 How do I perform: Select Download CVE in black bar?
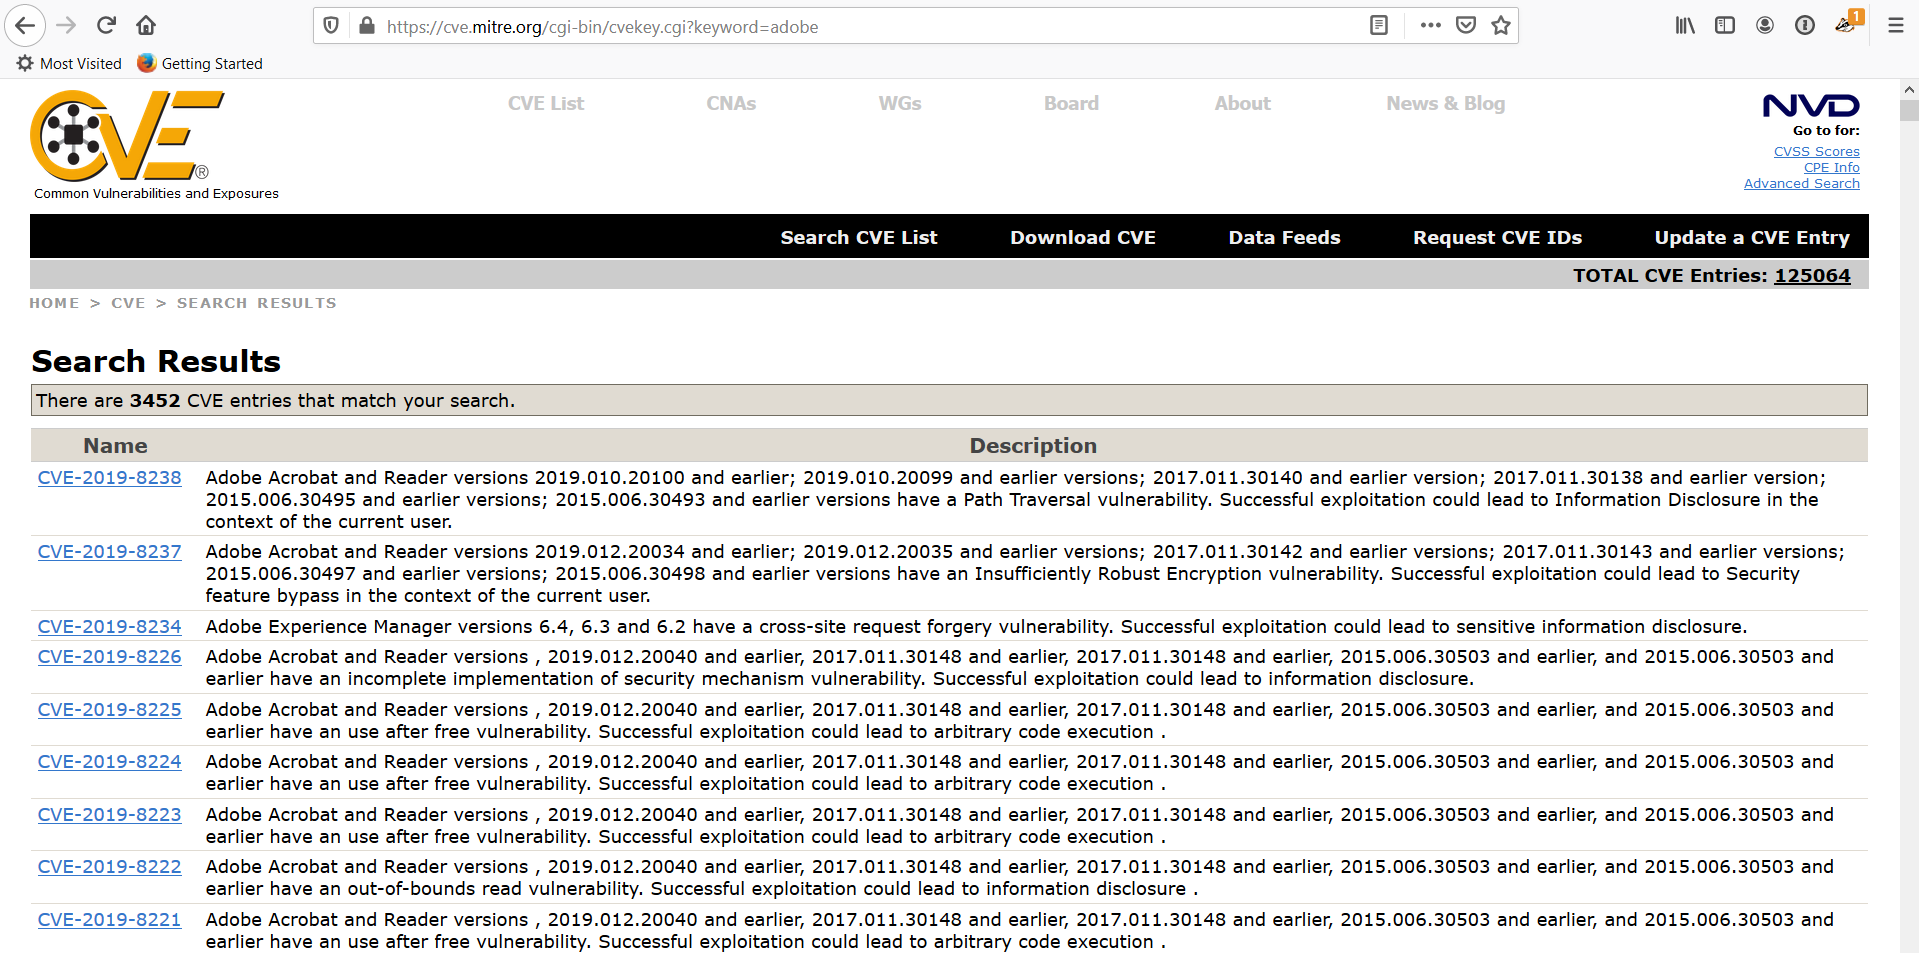point(1083,238)
